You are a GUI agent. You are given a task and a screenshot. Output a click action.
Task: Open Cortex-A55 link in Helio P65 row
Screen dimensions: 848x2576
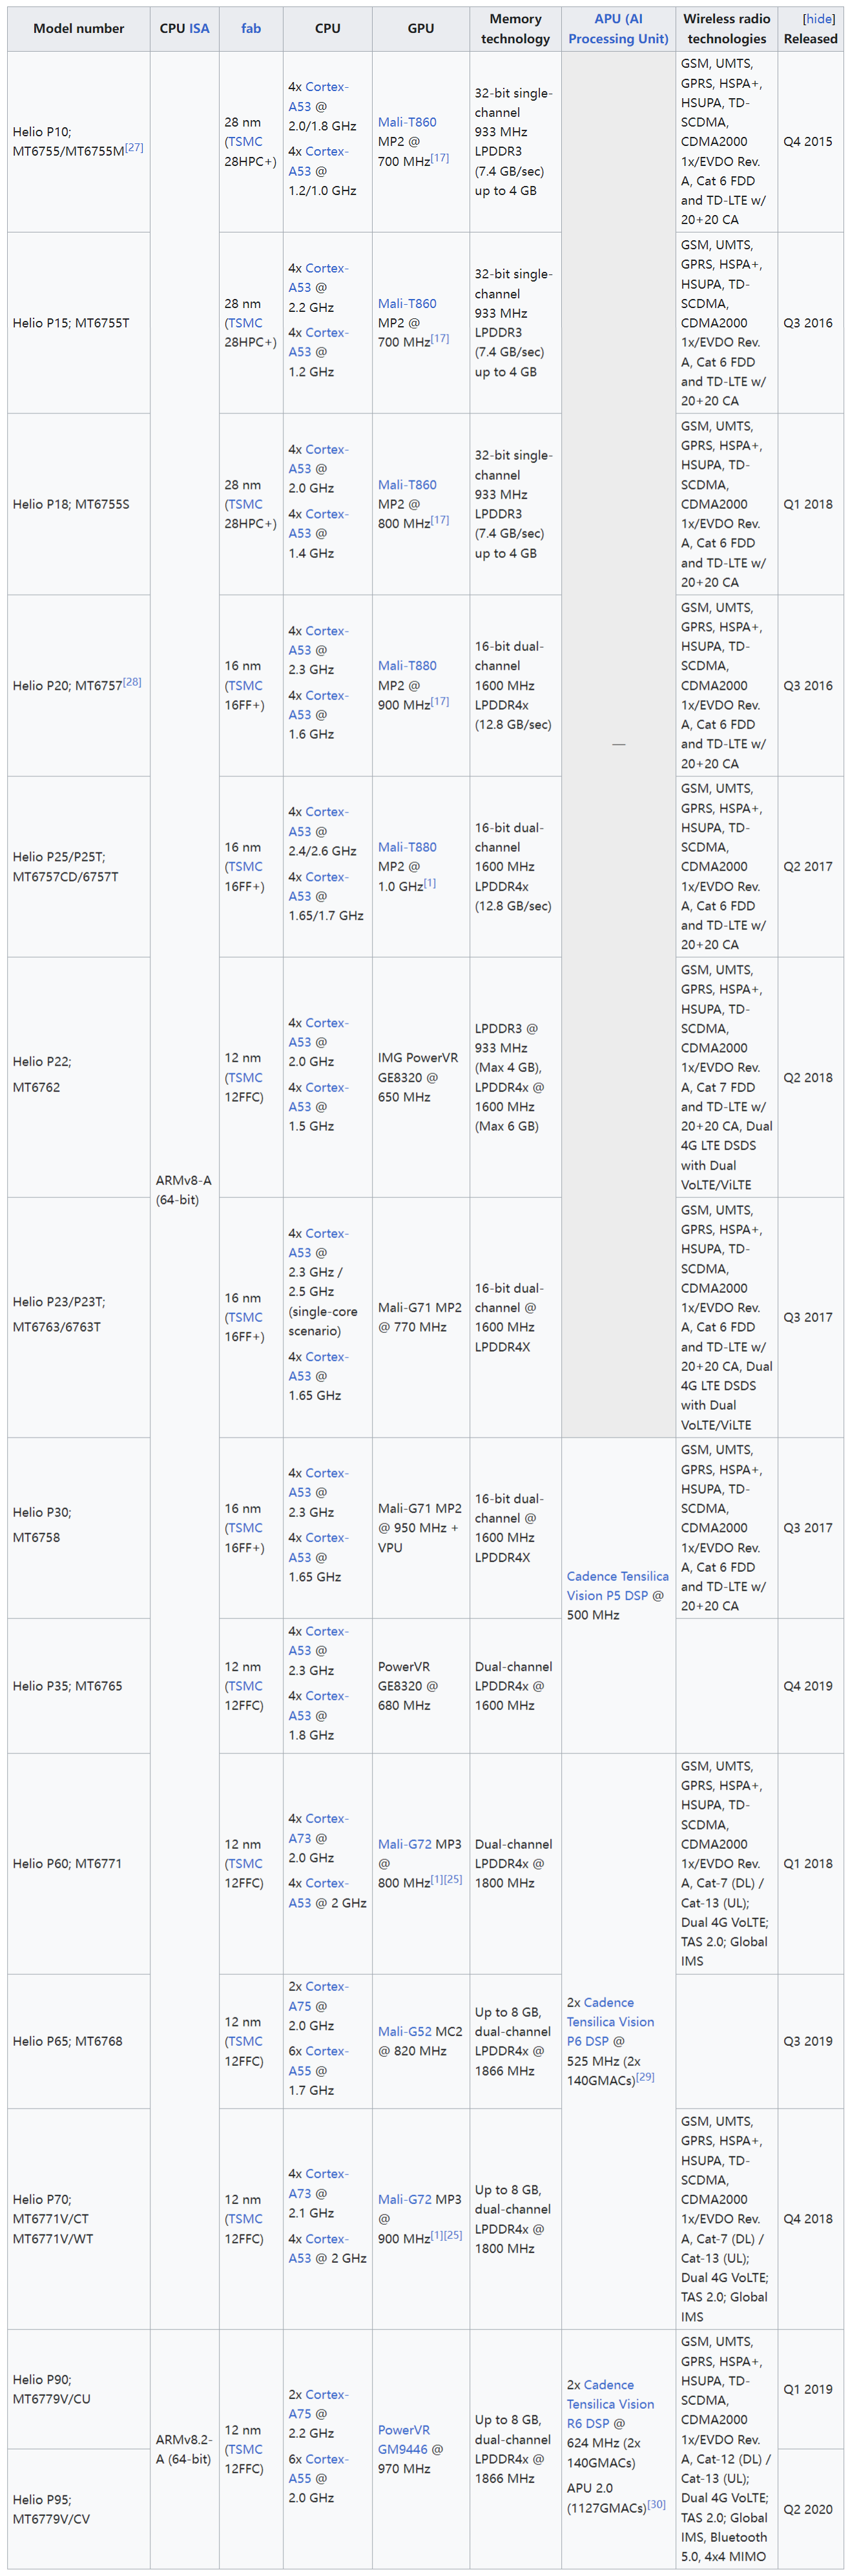(x=318, y=2061)
